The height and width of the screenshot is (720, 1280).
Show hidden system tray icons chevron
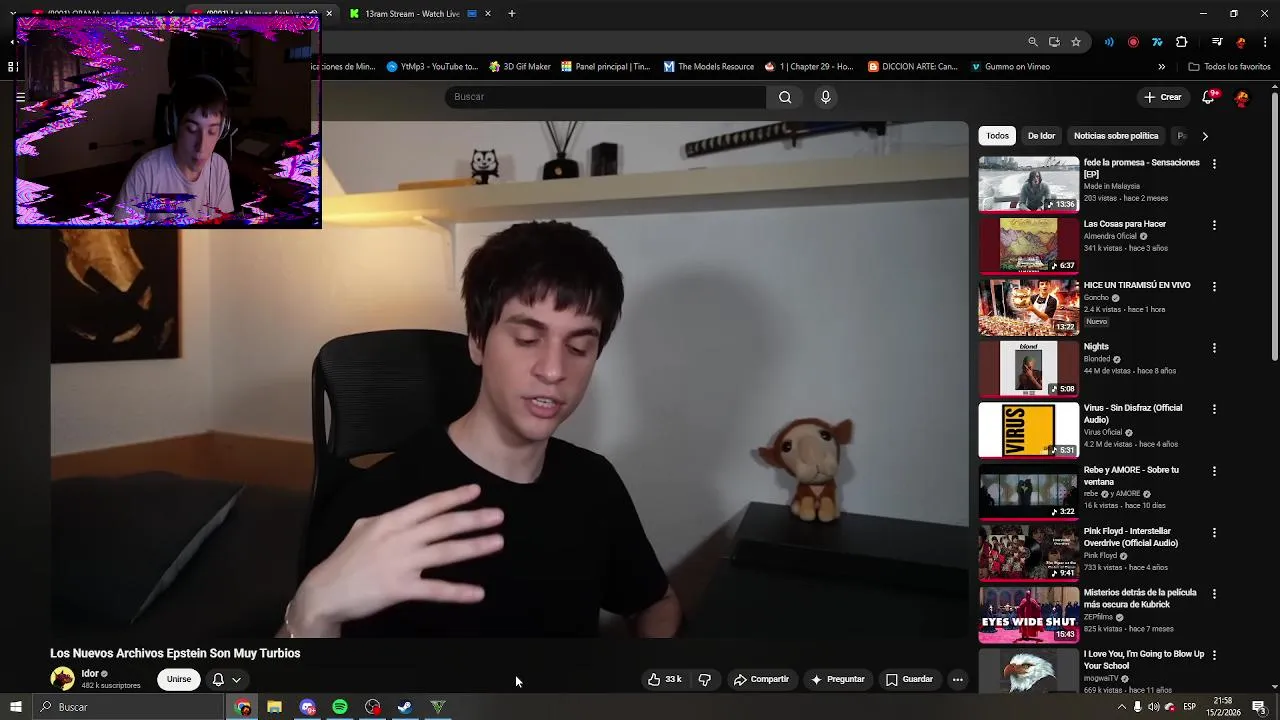tap(1121, 707)
